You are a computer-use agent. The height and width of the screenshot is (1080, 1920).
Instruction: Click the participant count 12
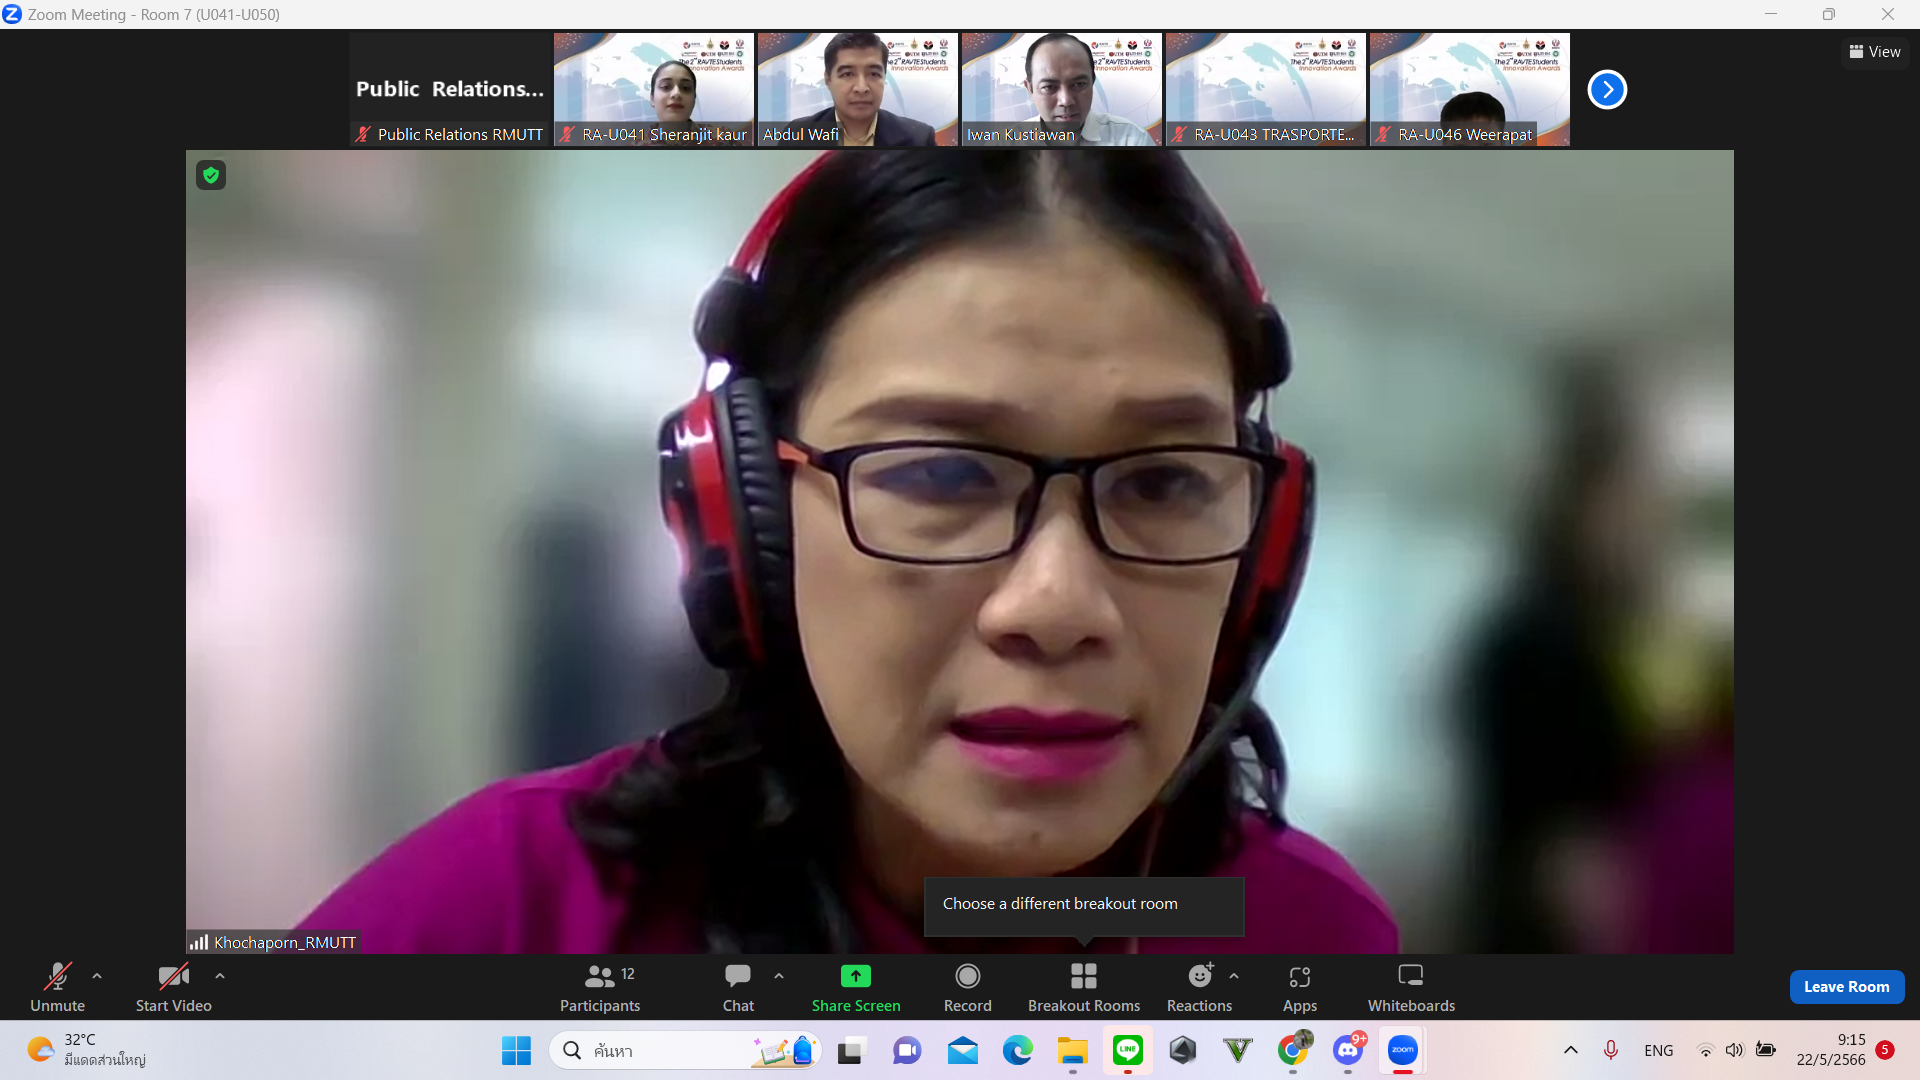(628, 974)
